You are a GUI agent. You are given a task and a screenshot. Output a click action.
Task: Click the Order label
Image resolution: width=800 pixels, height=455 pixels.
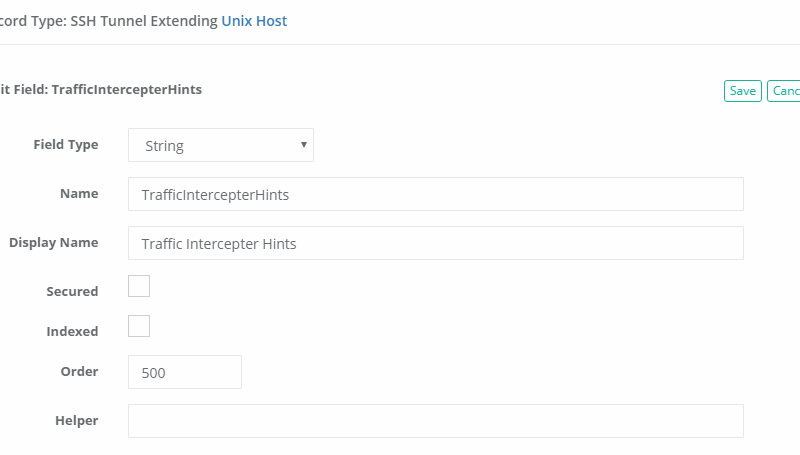coord(80,371)
